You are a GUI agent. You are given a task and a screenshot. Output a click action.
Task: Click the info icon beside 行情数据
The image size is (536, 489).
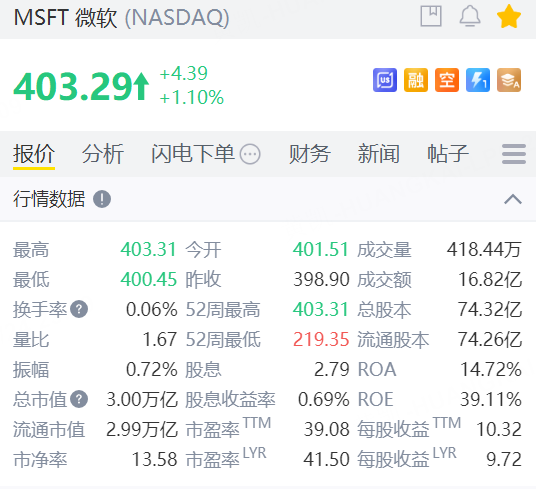pyautogui.click(x=102, y=199)
